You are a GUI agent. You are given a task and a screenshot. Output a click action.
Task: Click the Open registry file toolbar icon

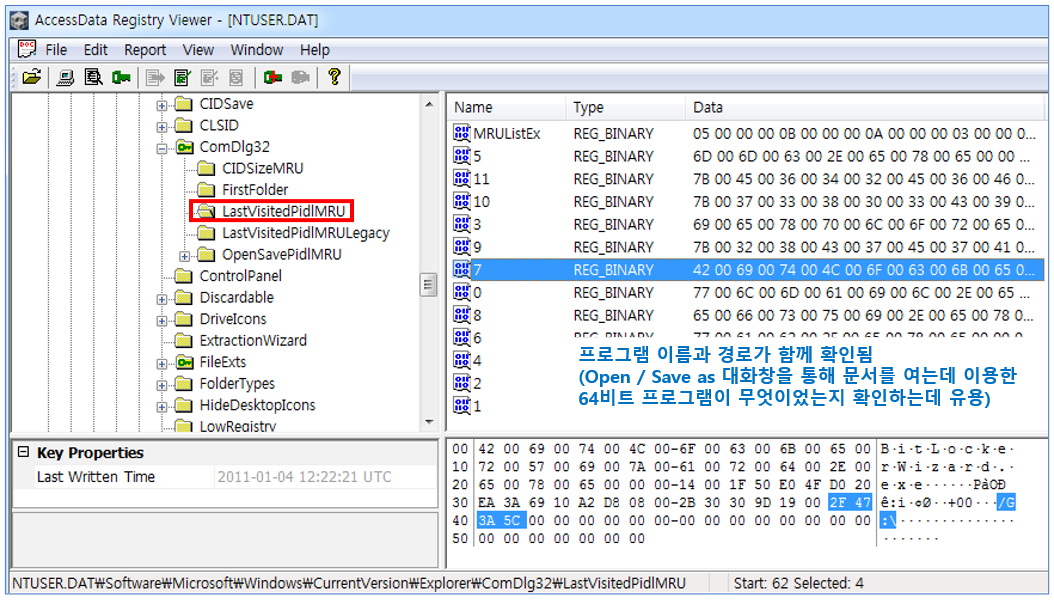tap(31, 77)
